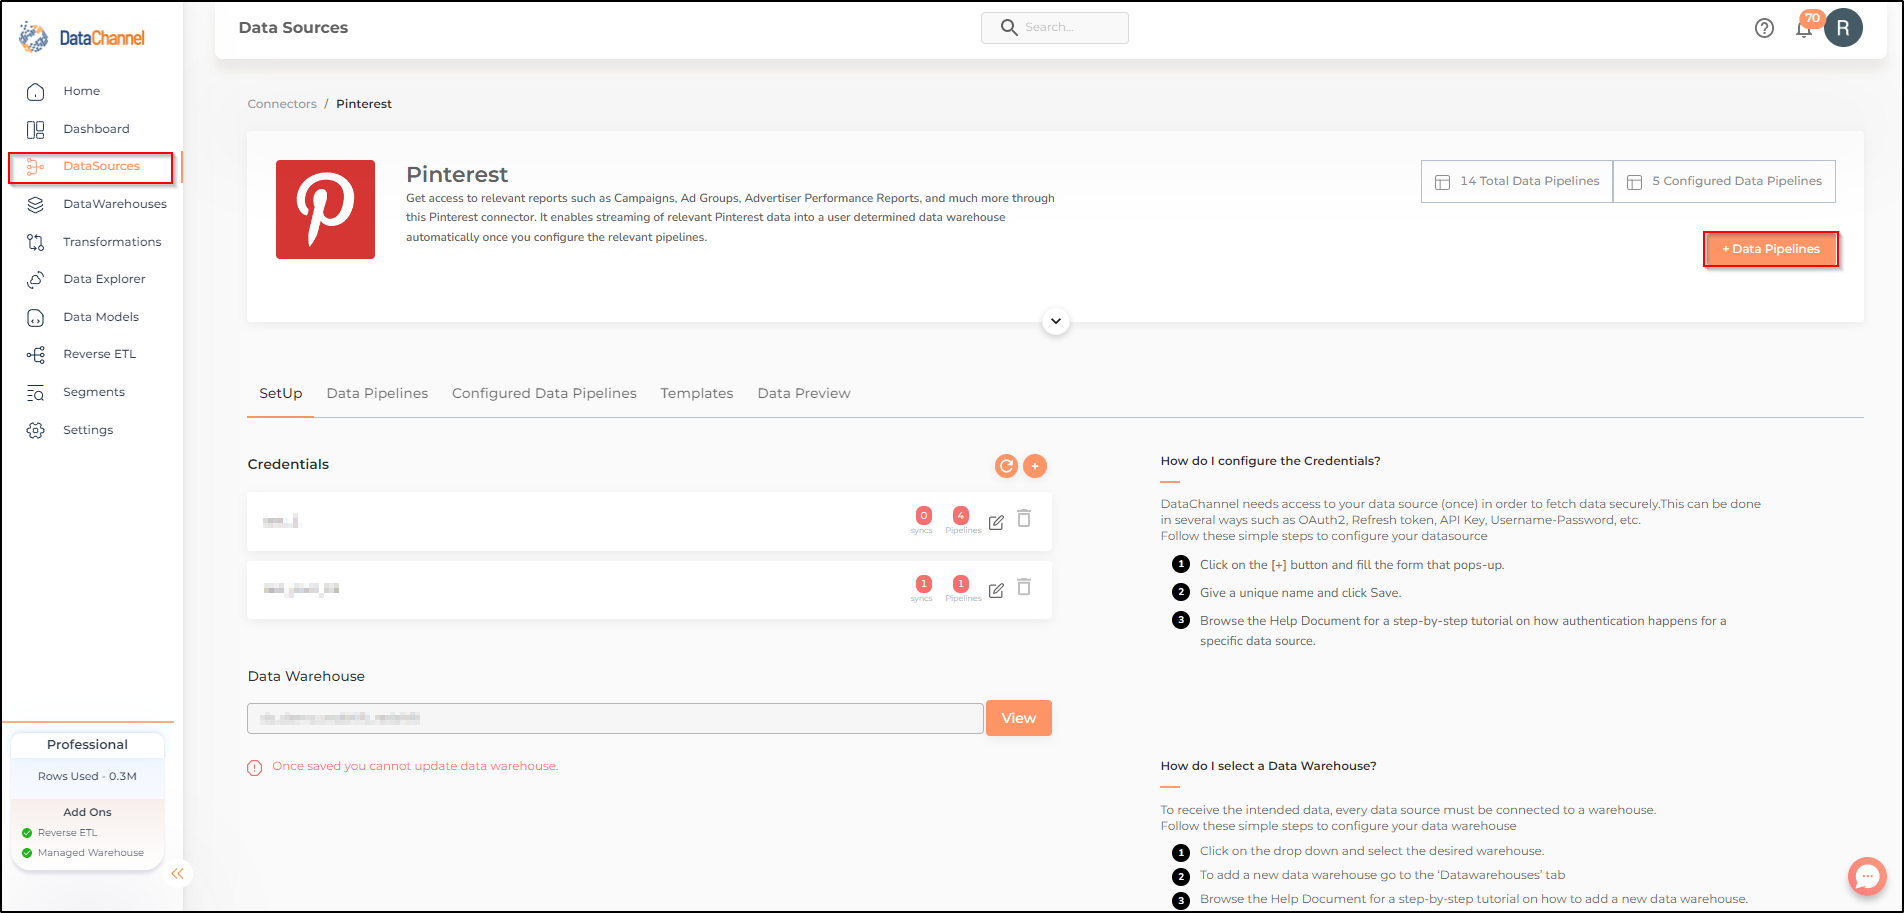Click the 14 Total Data Pipelines button
The width and height of the screenshot is (1904, 913).
pos(1517,181)
